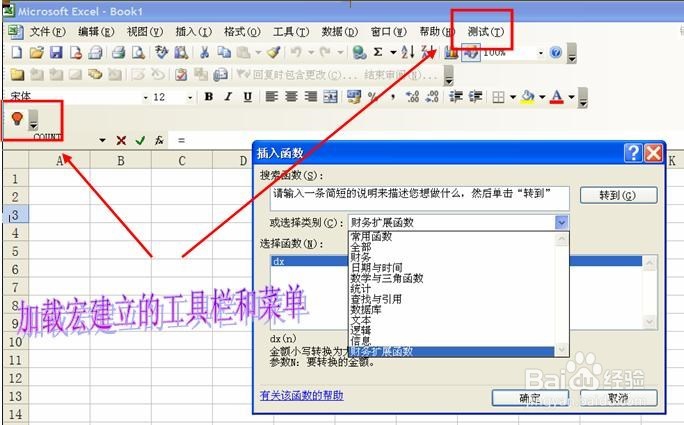
Task: Open the font name dropdown
Action: pyautogui.click(x=145, y=97)
